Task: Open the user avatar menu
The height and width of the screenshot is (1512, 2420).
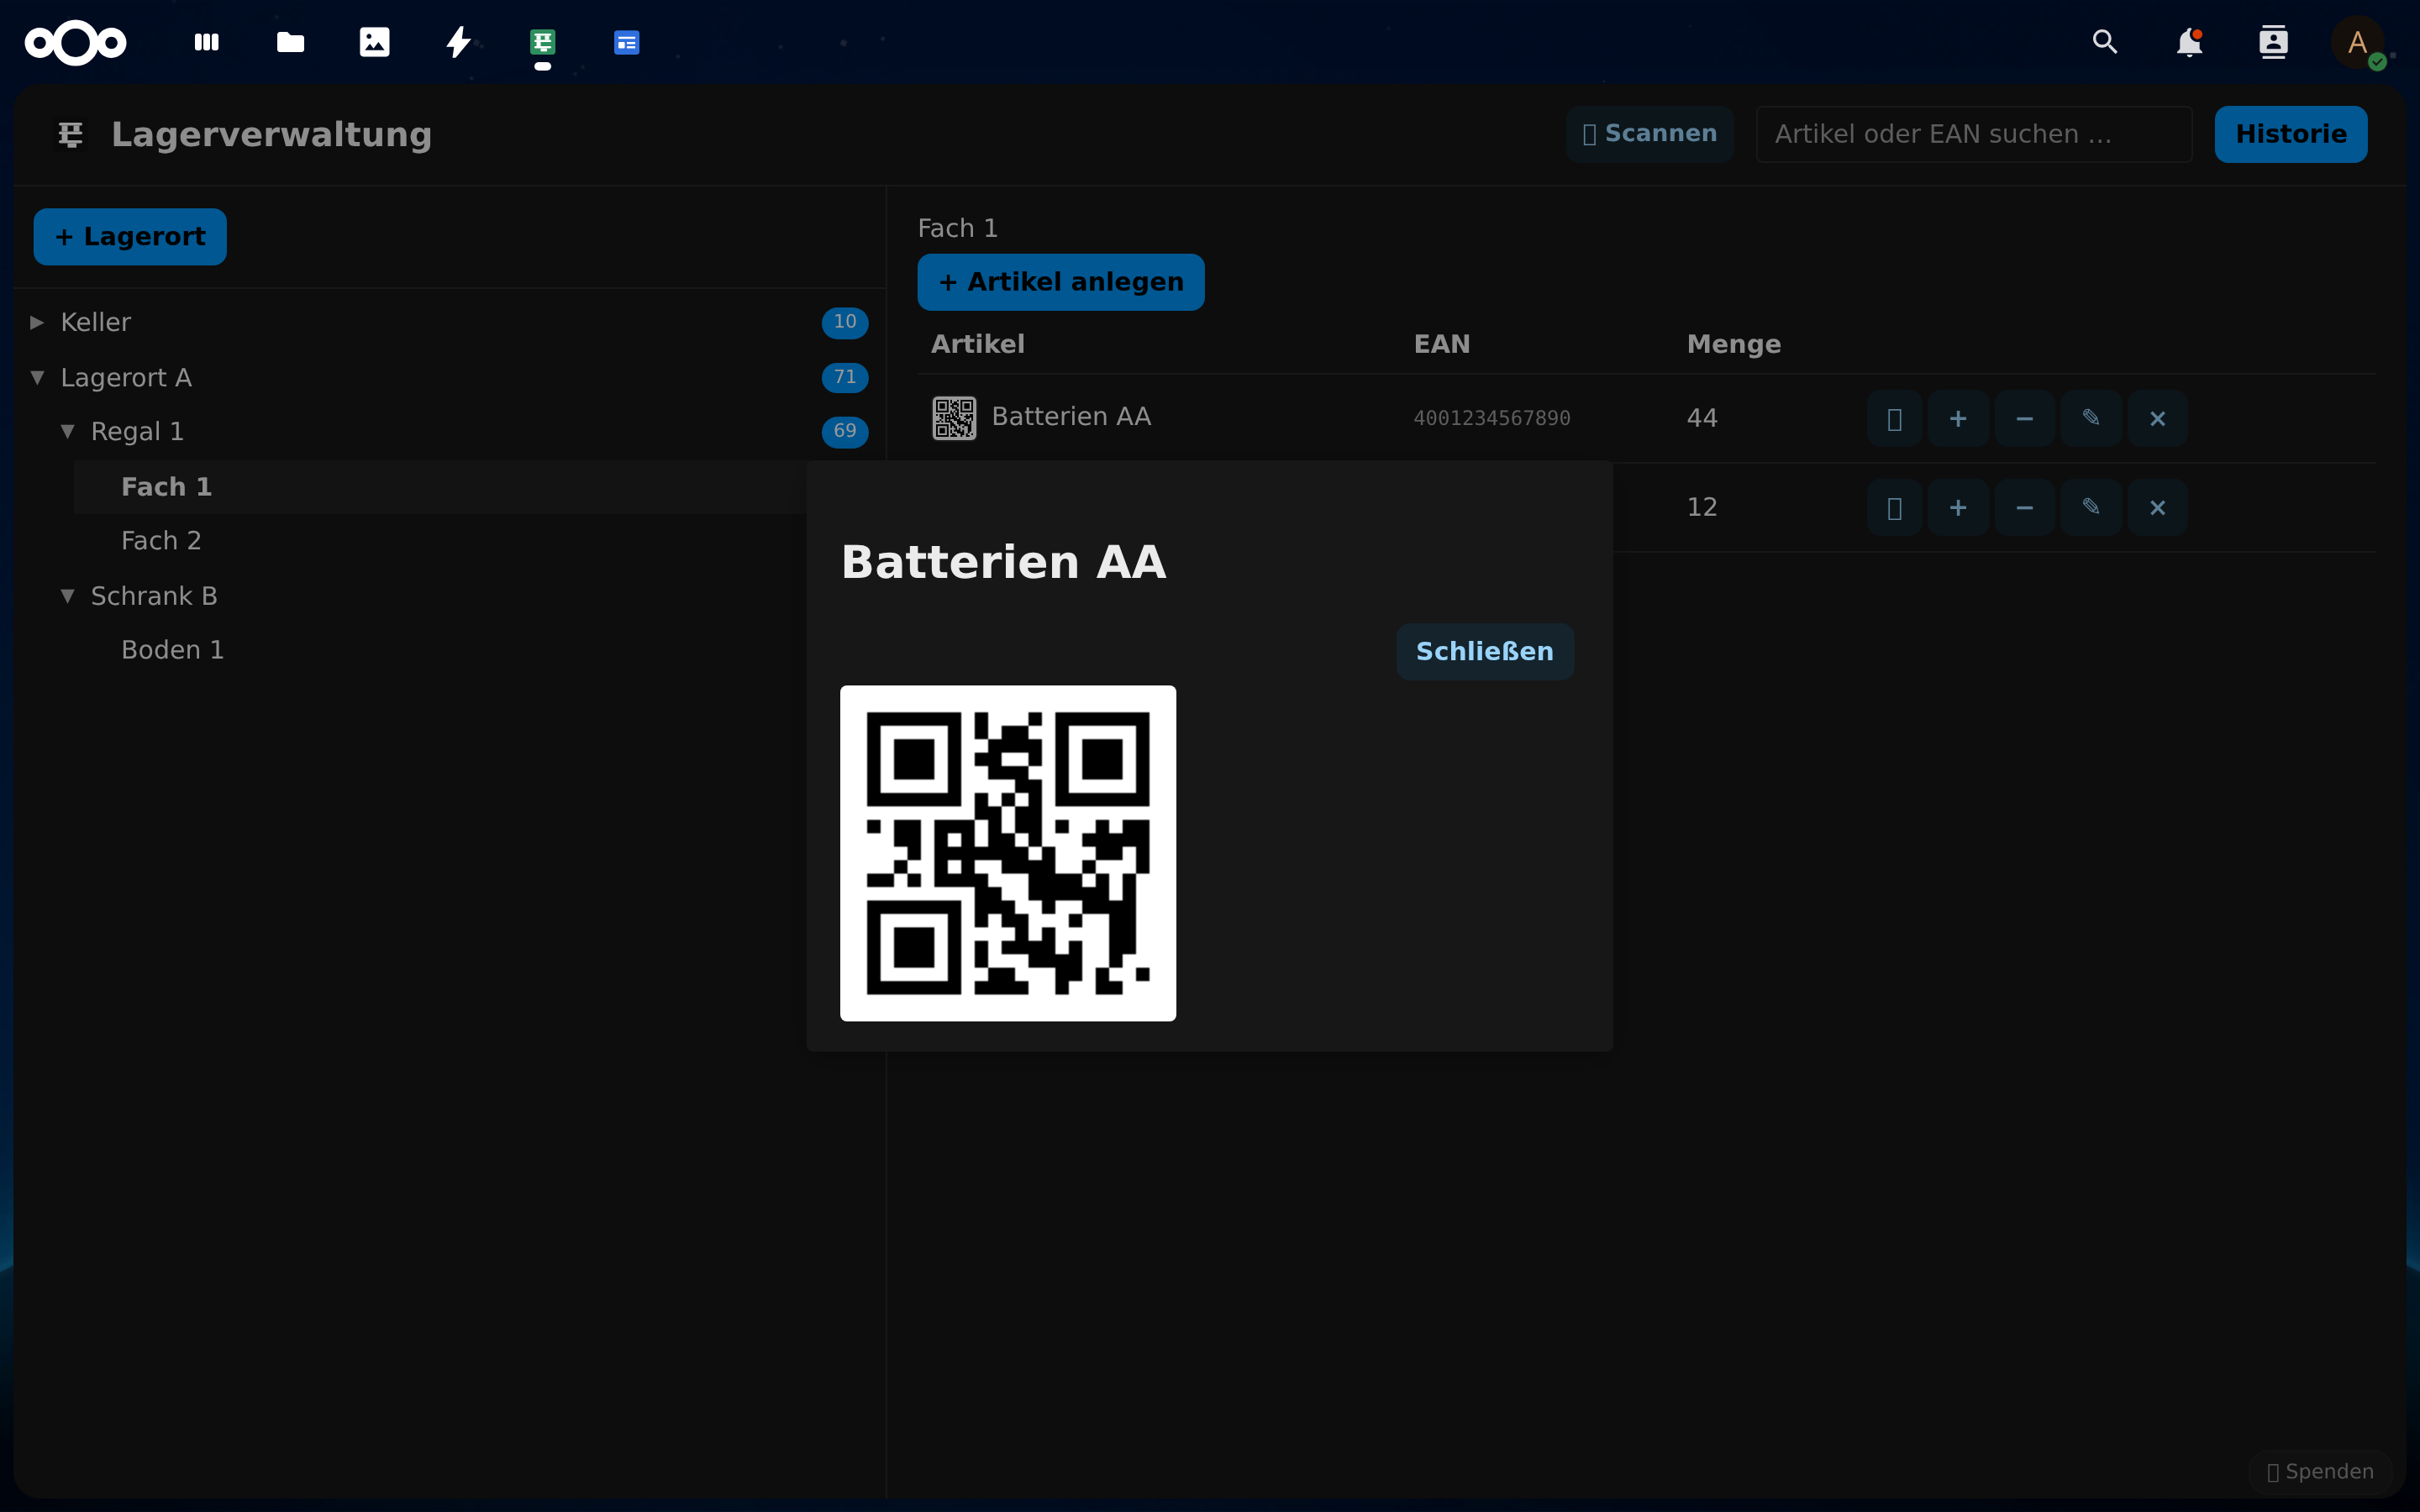Action: coord(2357,42)
